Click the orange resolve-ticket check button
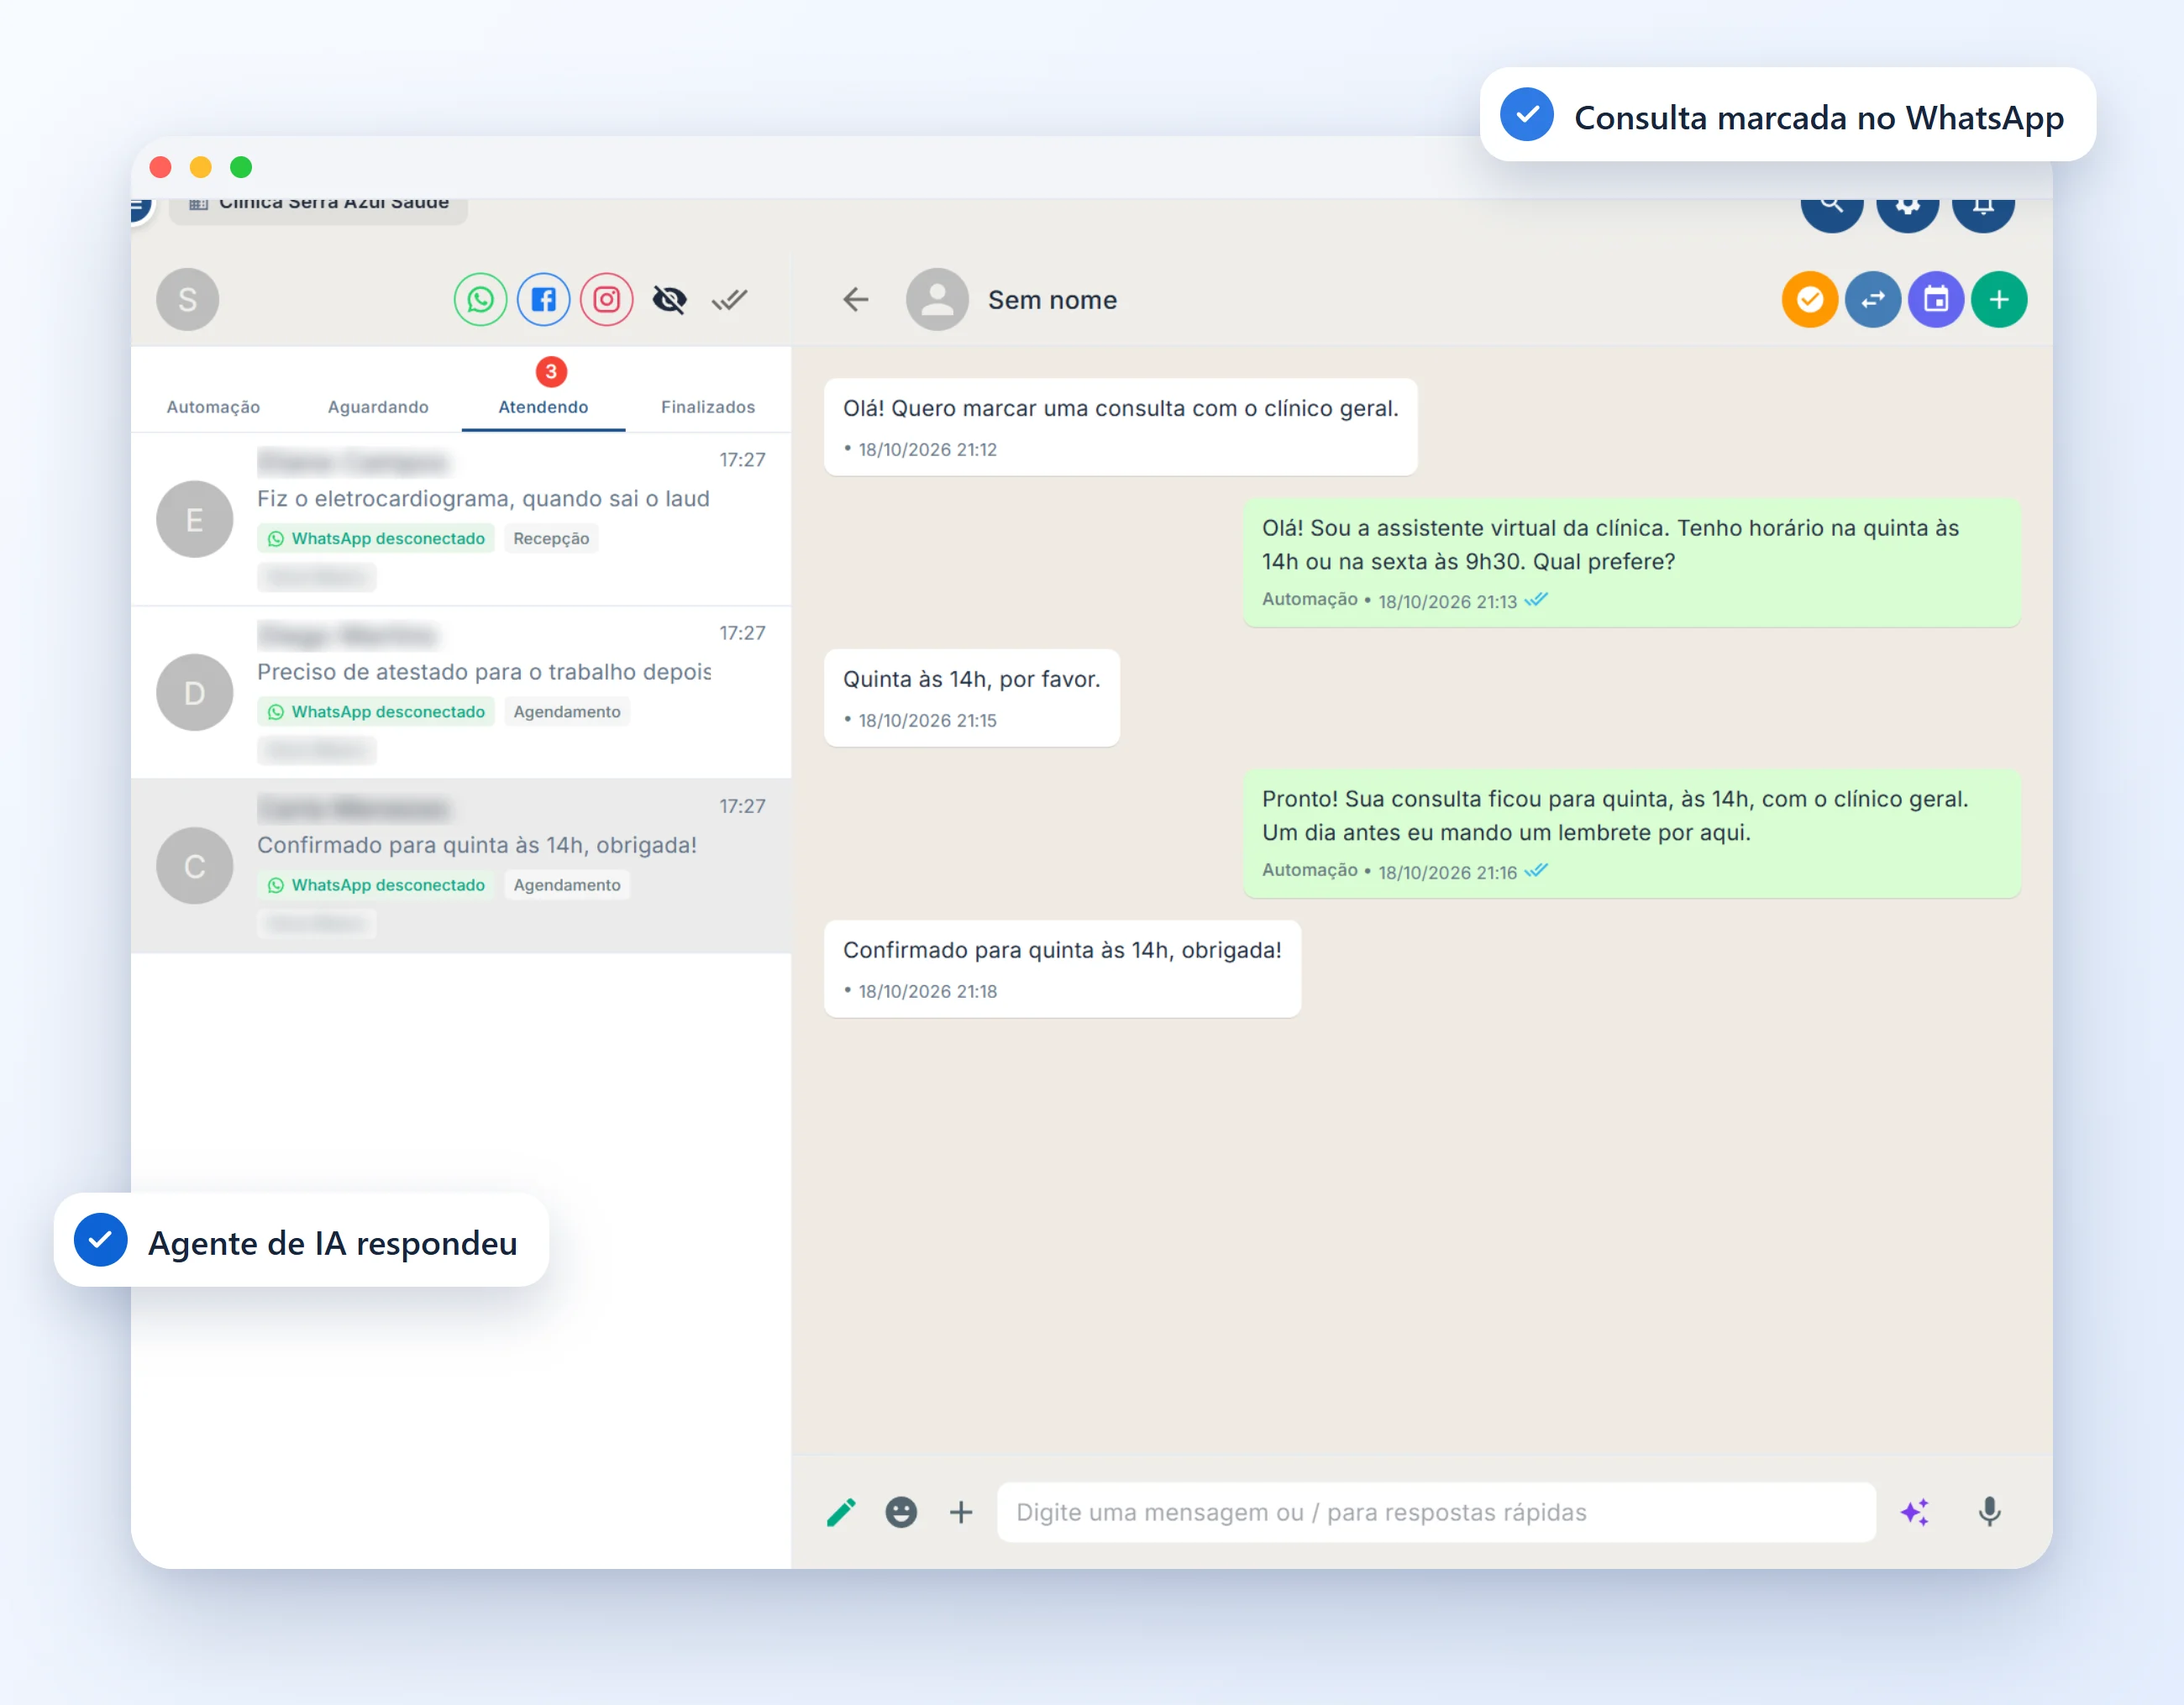The width and height of the screenshot is (2184, 1705). [1810, 299]
